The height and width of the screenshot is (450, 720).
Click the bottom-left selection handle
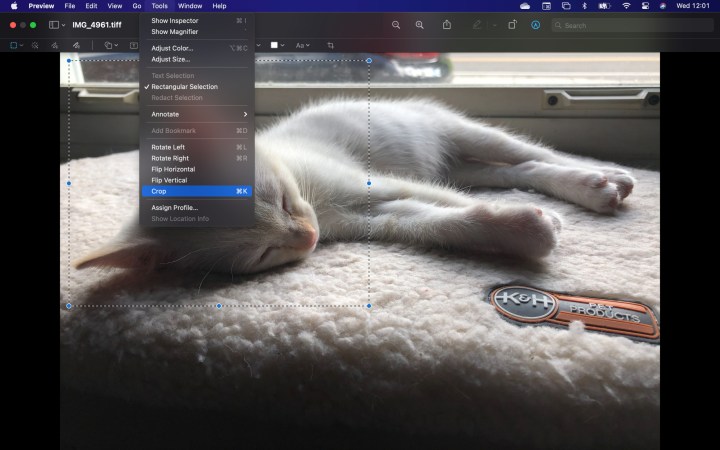[69, 306]
